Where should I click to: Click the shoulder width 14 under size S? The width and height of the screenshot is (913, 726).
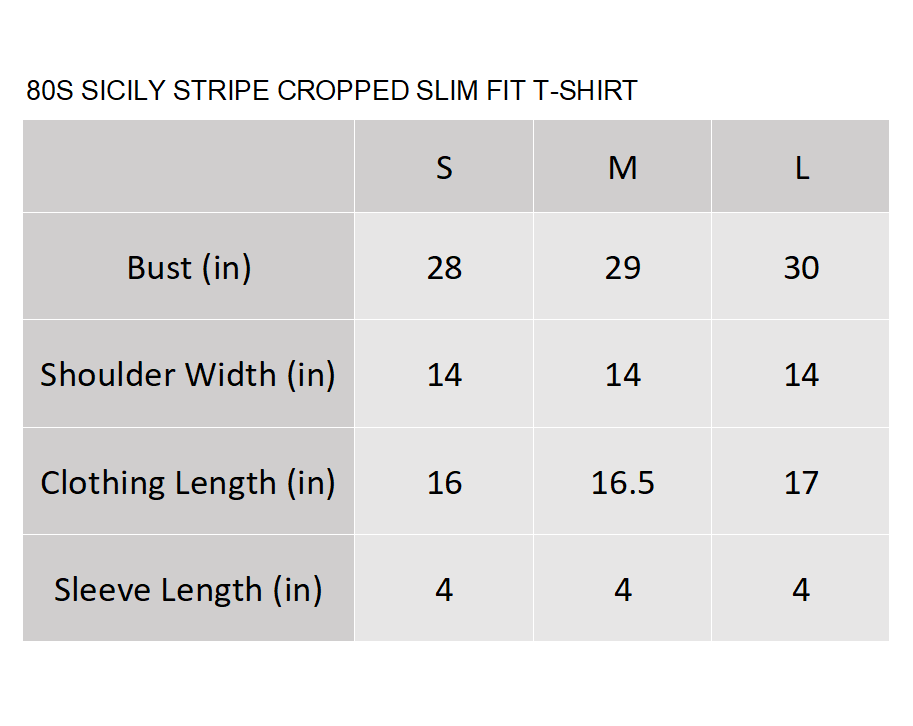(444, 374)
